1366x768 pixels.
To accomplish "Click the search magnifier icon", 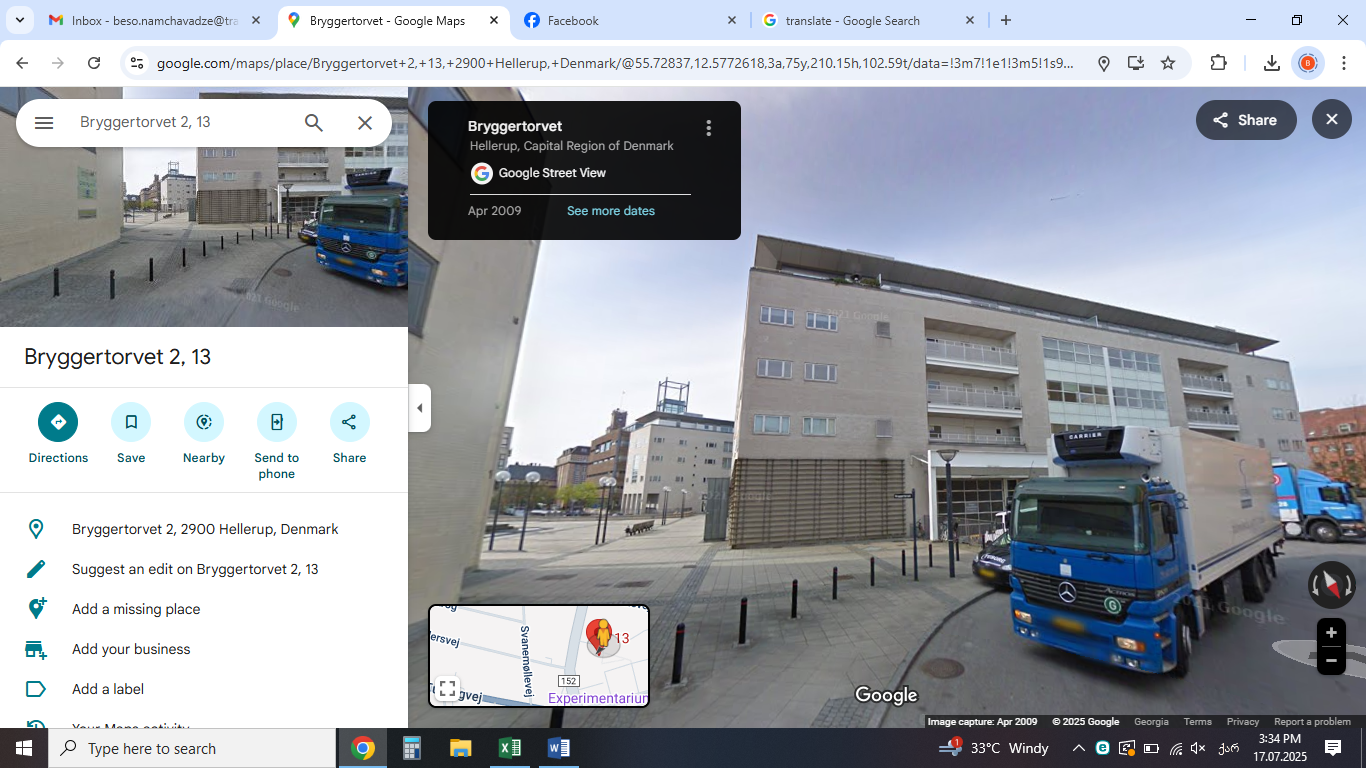I will 314,123.
